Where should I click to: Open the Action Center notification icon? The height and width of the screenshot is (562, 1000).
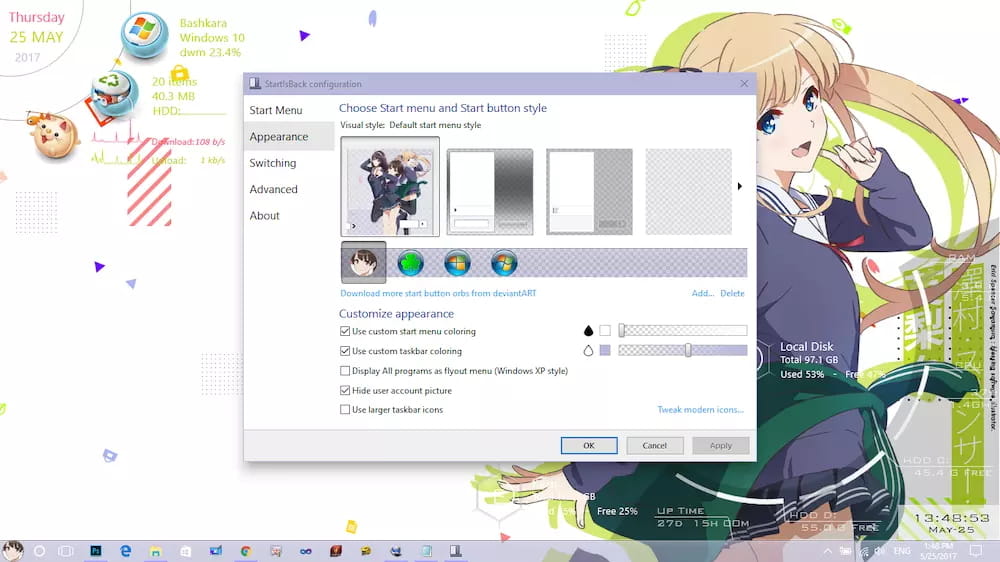click(976, 551)
